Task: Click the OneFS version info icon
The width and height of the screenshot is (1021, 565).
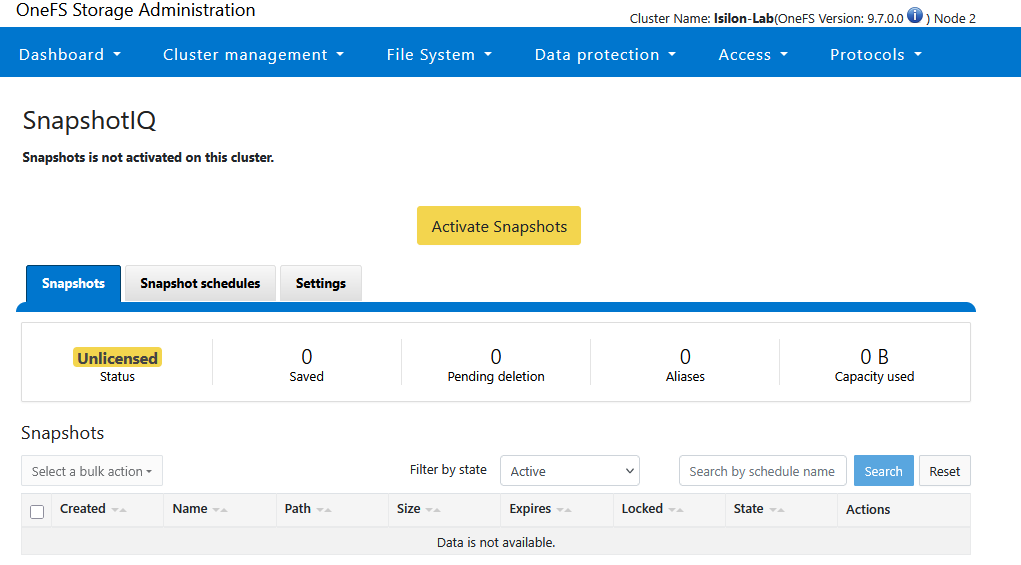Action: point(915,16)
